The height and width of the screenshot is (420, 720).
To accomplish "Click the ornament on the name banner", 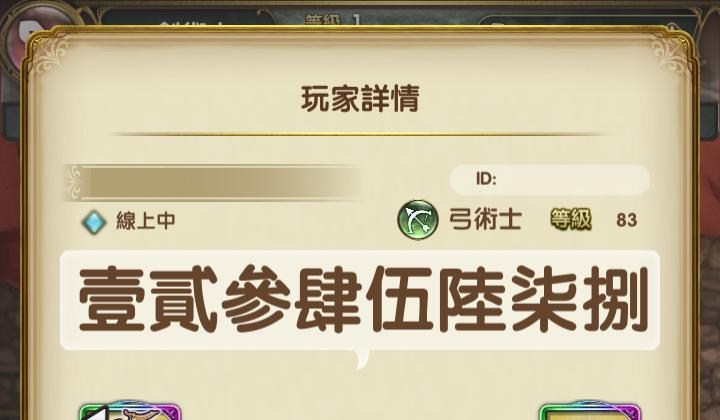I will pyautogui.click(x=74, y=182).
